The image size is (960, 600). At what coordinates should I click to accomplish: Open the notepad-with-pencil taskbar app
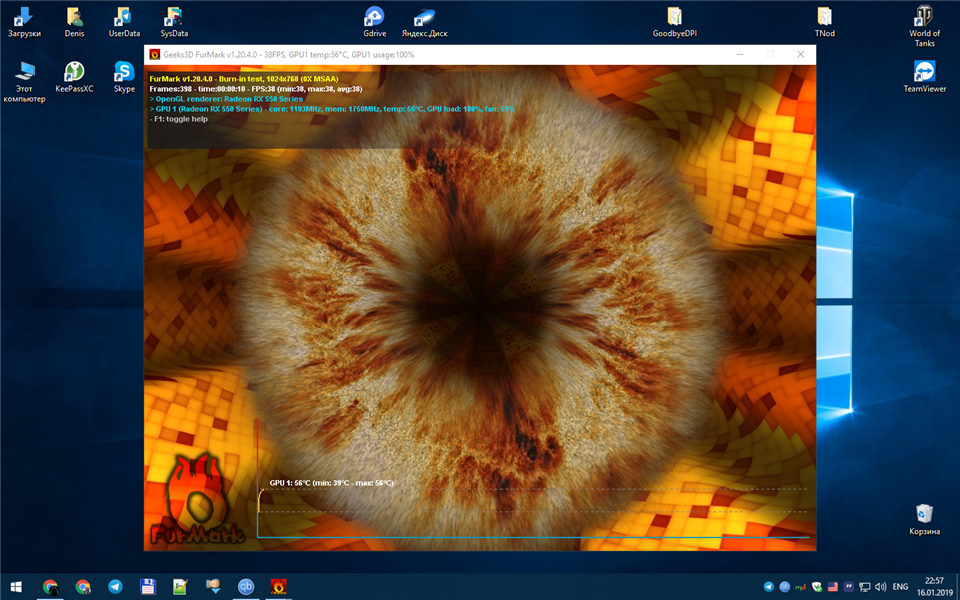(x=180, y=587)
